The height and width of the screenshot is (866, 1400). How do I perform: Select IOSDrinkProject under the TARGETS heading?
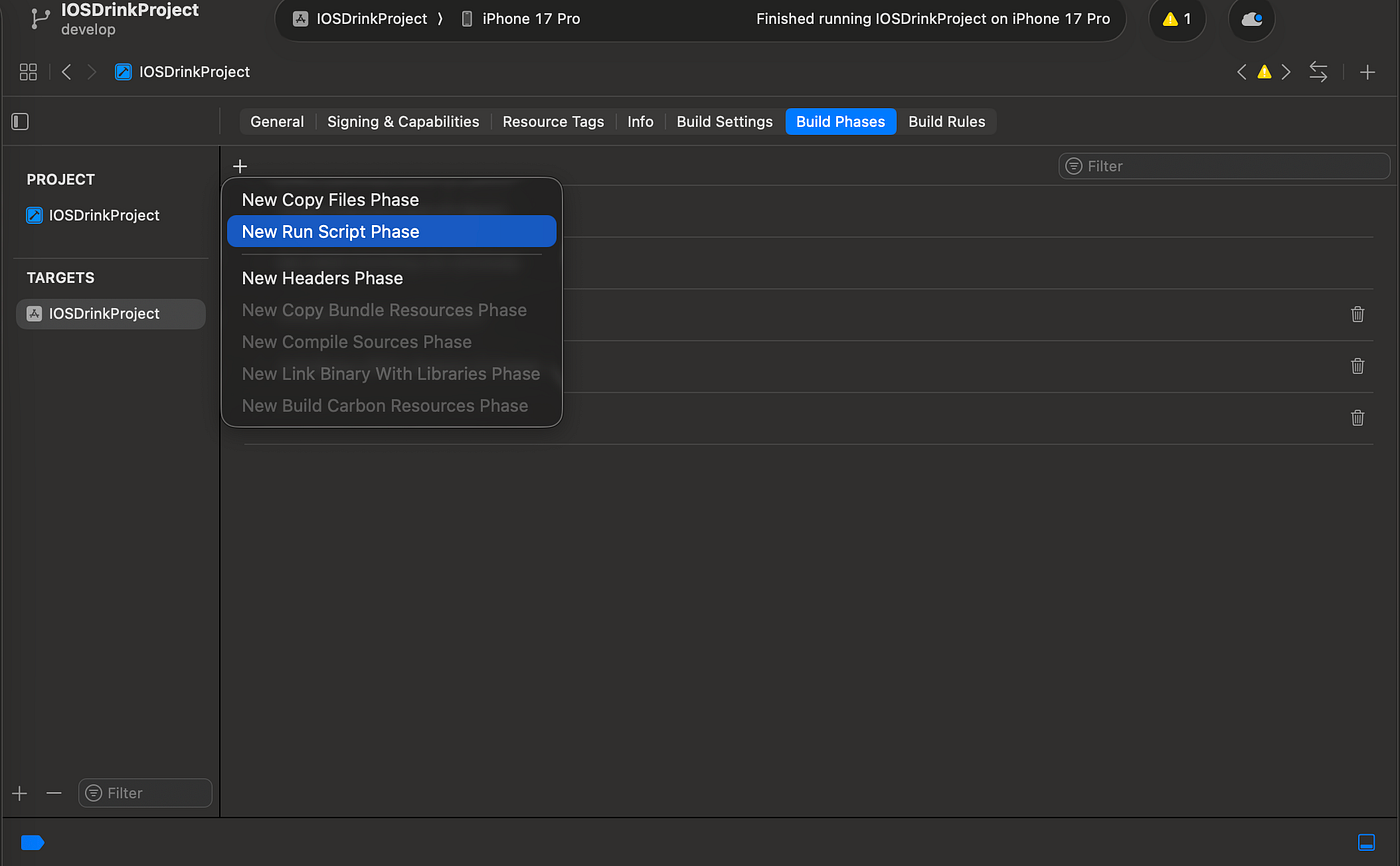(110, 313)
